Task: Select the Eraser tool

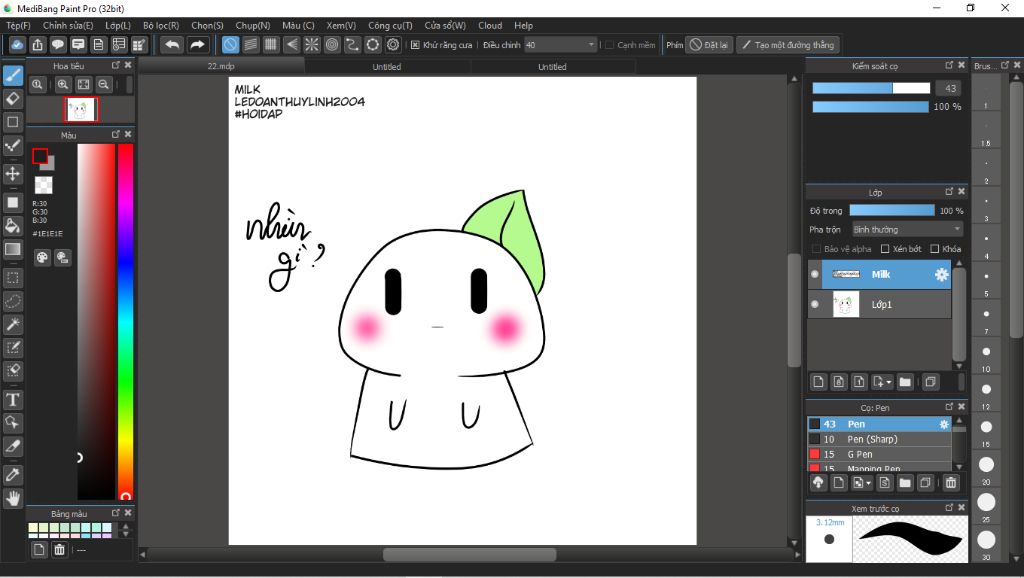Action: (x=13, y=99)
